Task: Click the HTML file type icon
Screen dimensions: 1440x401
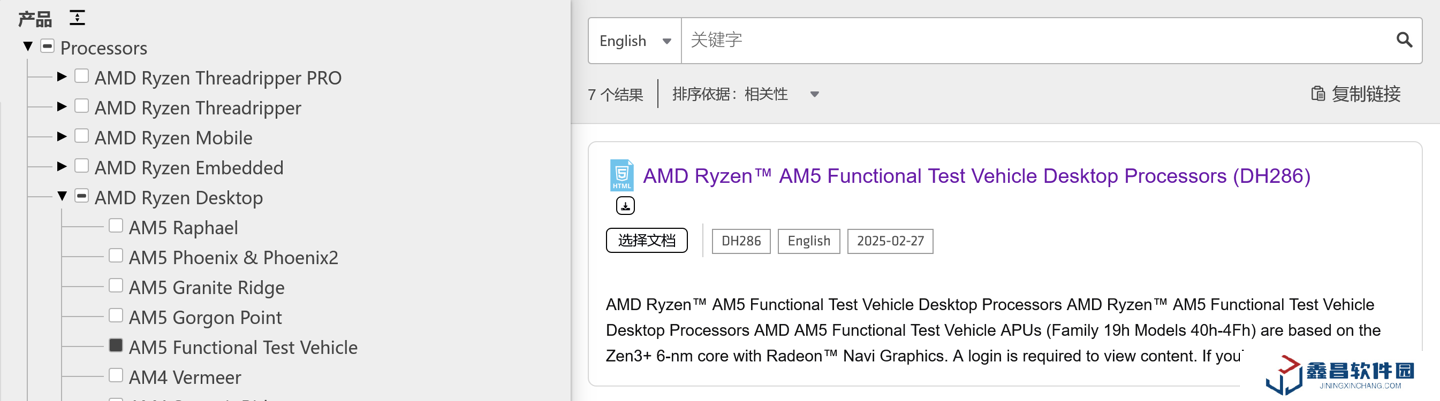Action: coord(622,175)
